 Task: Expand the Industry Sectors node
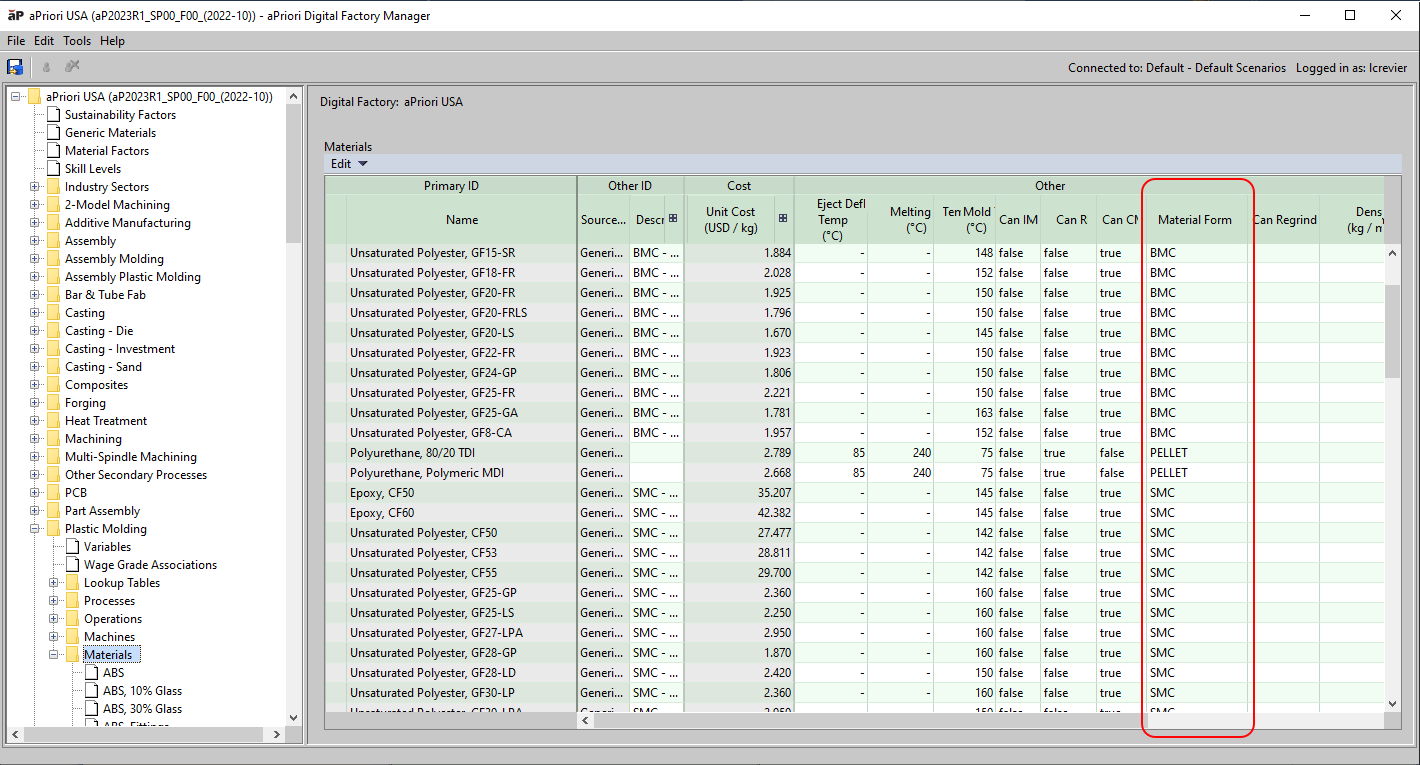35,187
